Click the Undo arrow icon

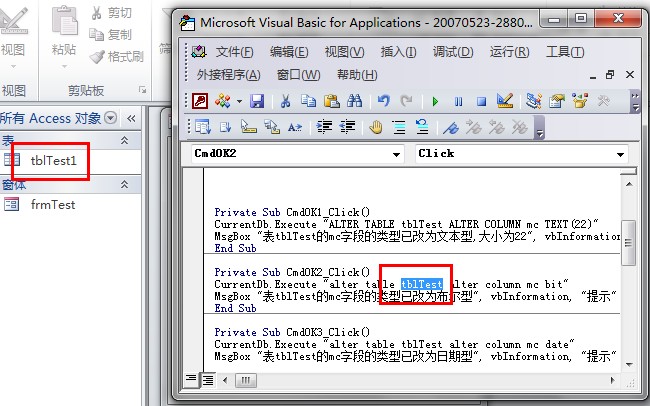(383, 101)
